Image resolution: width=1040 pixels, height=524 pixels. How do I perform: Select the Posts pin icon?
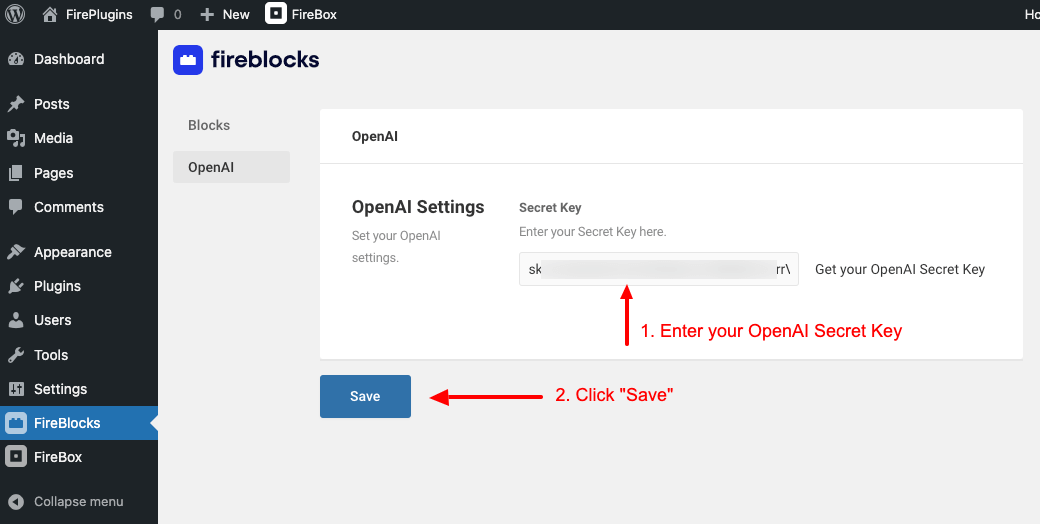pos(16,104)
